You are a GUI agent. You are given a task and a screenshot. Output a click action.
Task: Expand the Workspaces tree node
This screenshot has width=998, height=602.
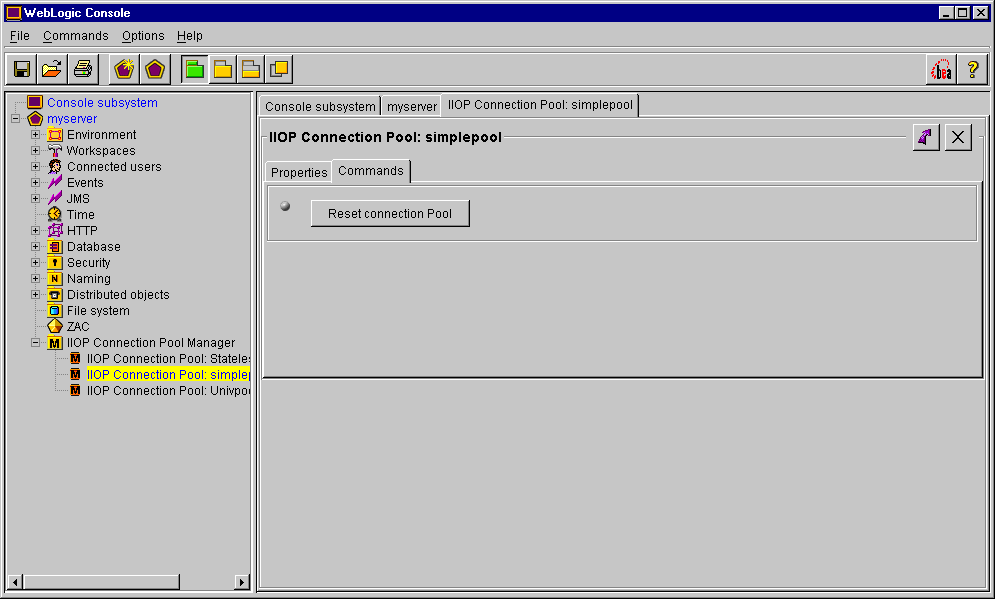[x=36, y=151]
